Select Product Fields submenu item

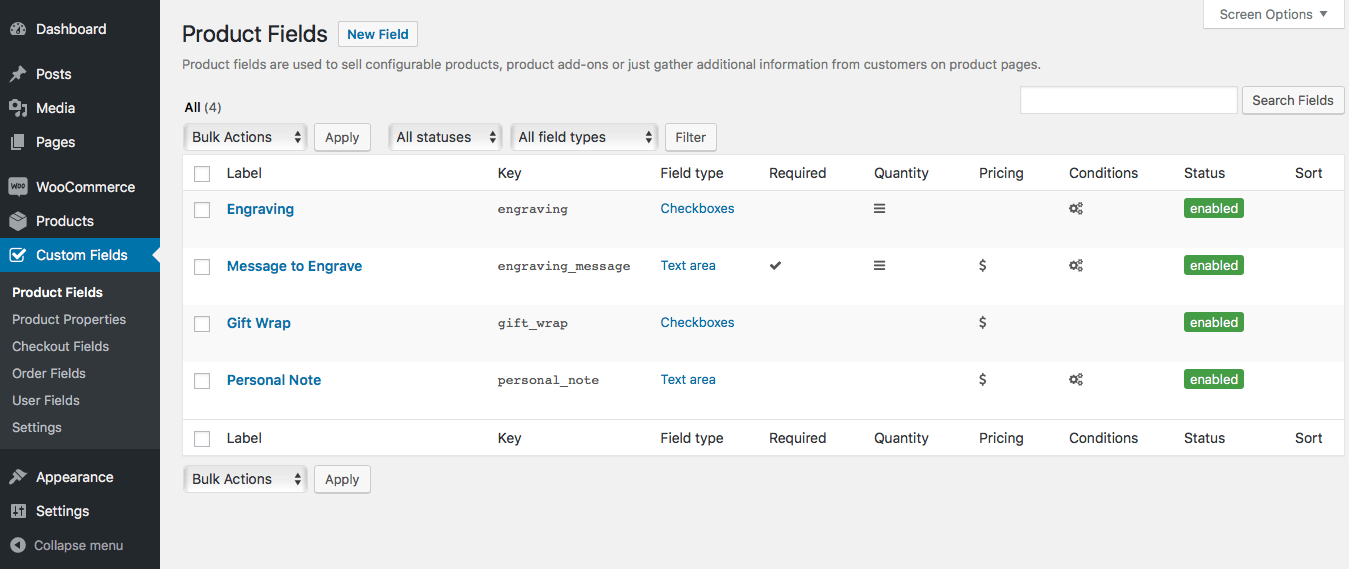57,292
